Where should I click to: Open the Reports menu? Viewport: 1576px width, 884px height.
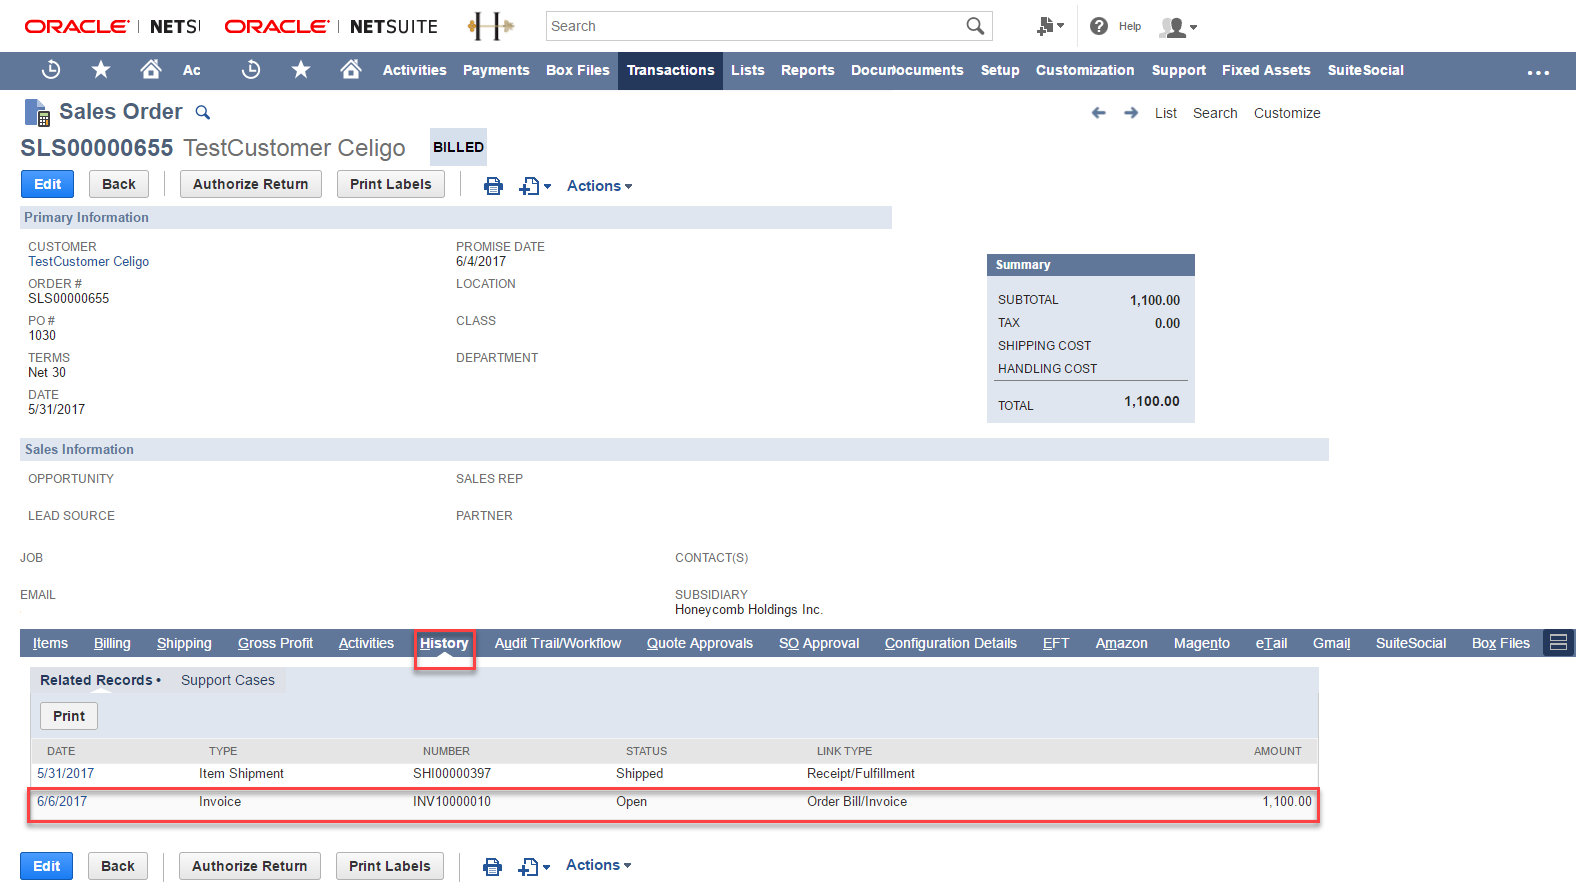point(807,70)
